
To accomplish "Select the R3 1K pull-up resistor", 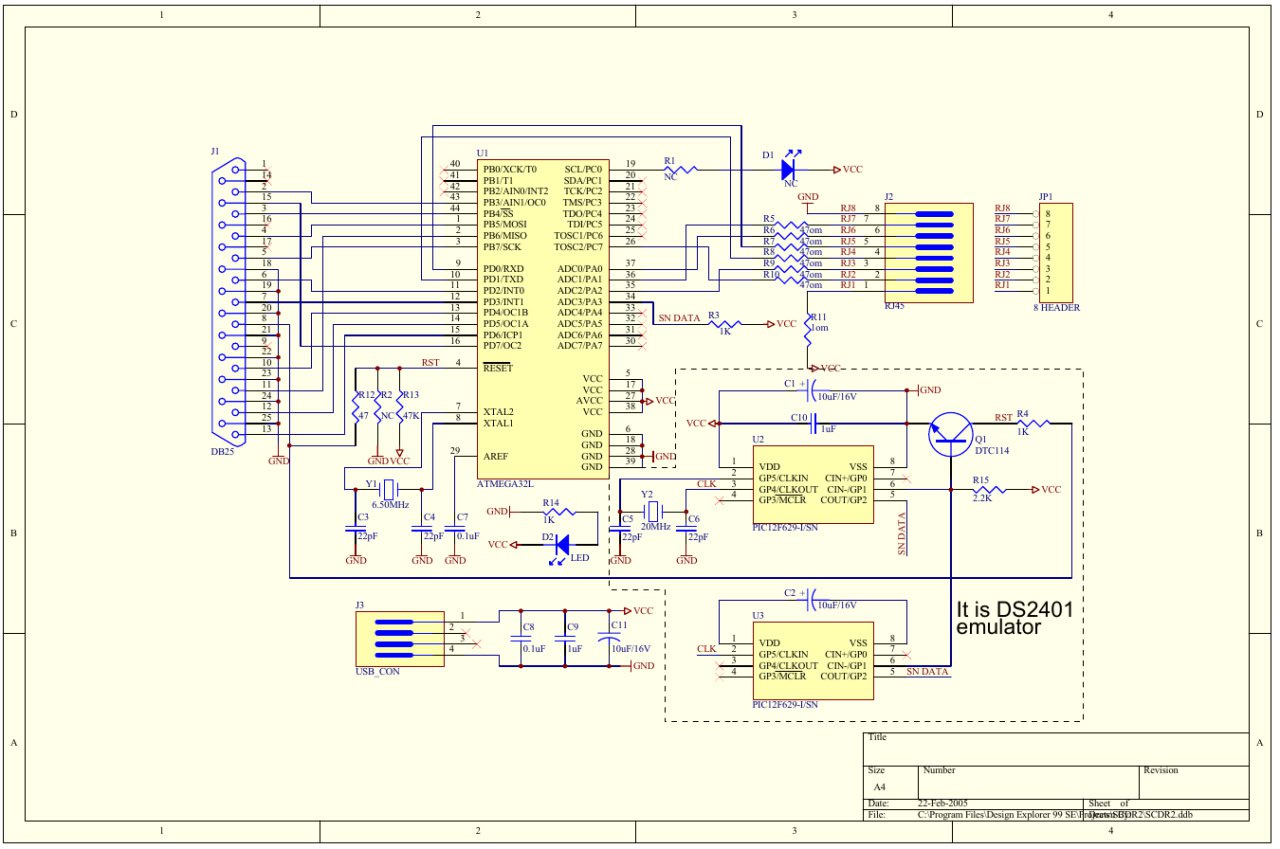I will [726, 324].
